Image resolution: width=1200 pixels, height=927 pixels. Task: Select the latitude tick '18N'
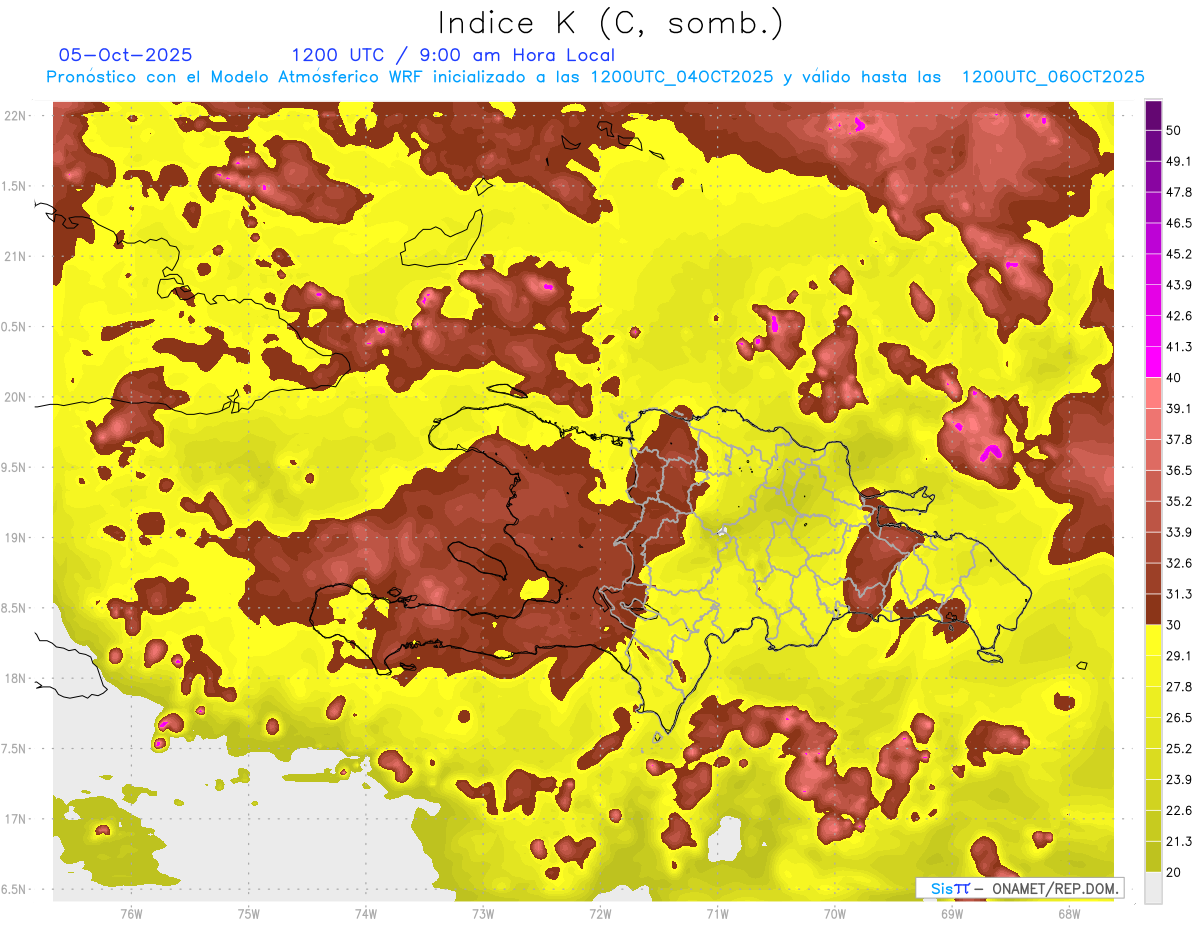click(x=15, y=678)
